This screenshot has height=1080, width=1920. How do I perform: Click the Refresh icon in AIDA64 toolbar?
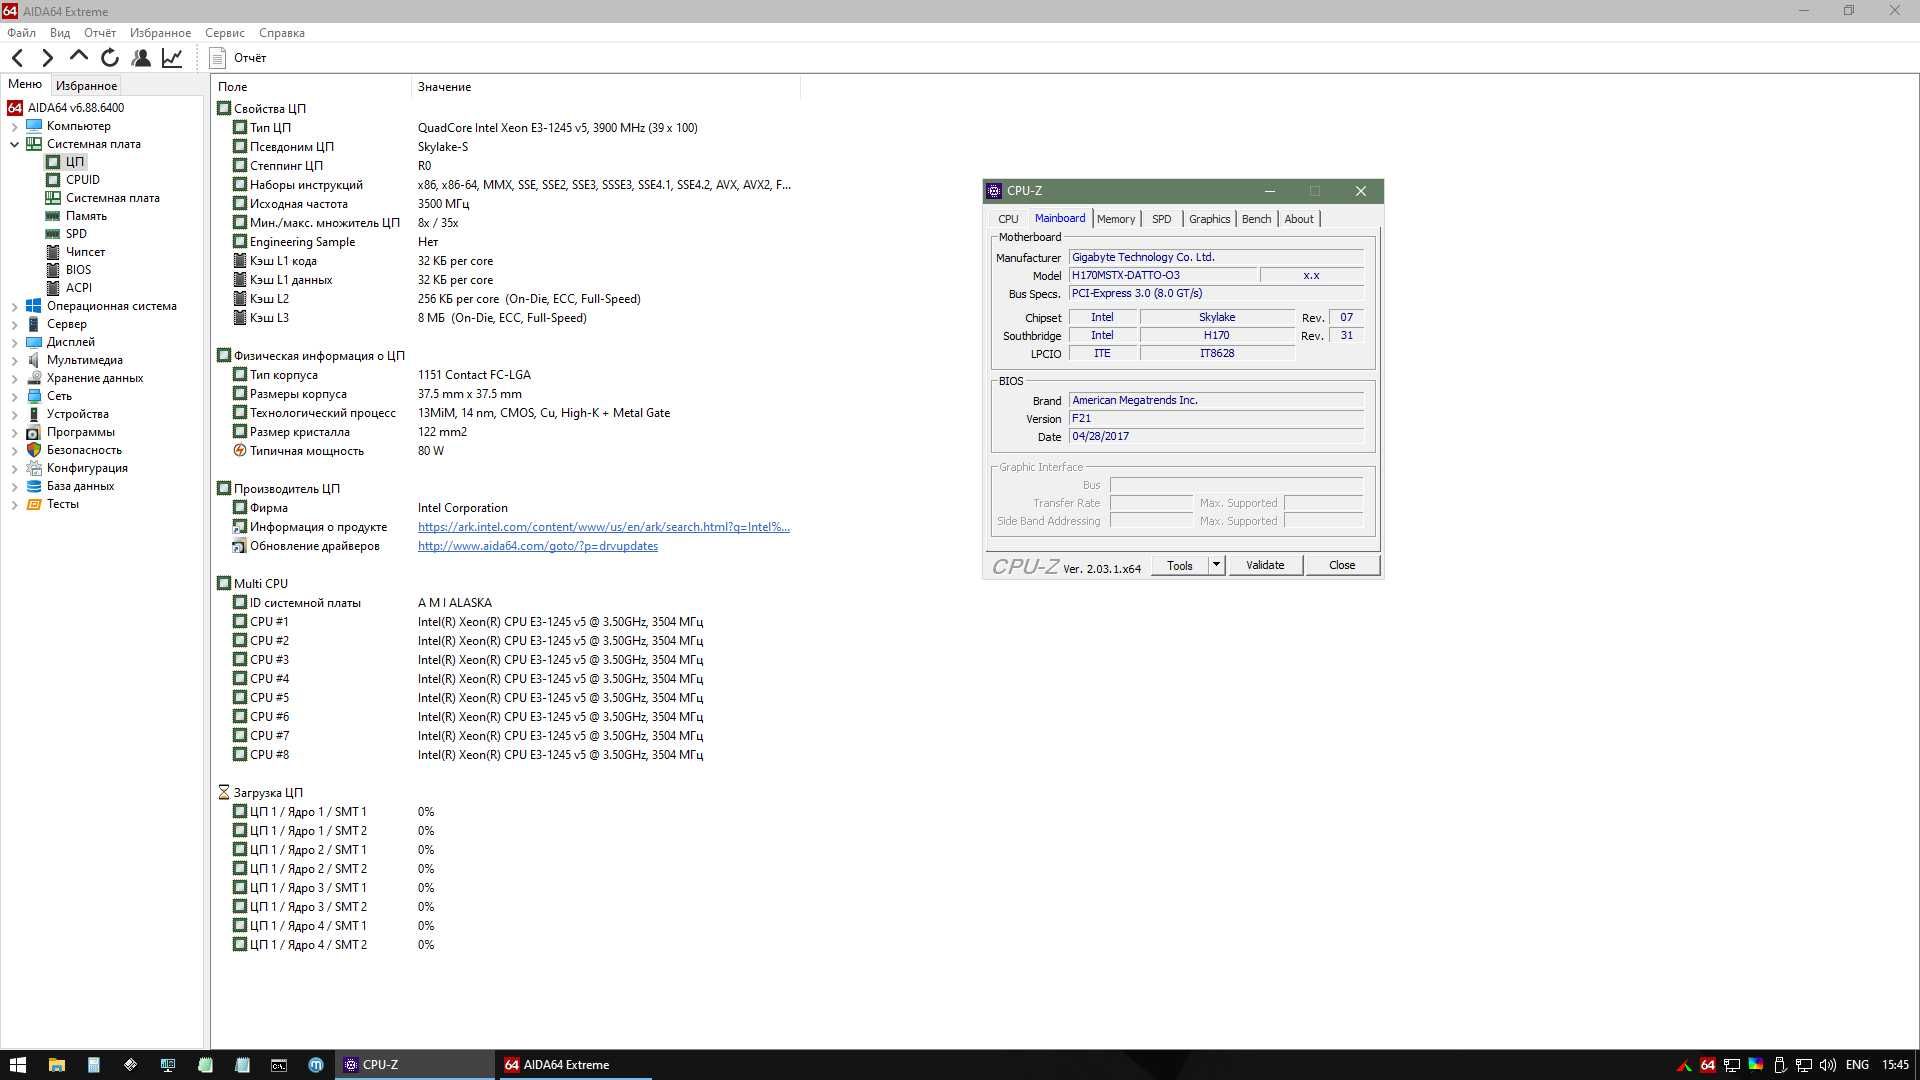(x=110, y=58)
